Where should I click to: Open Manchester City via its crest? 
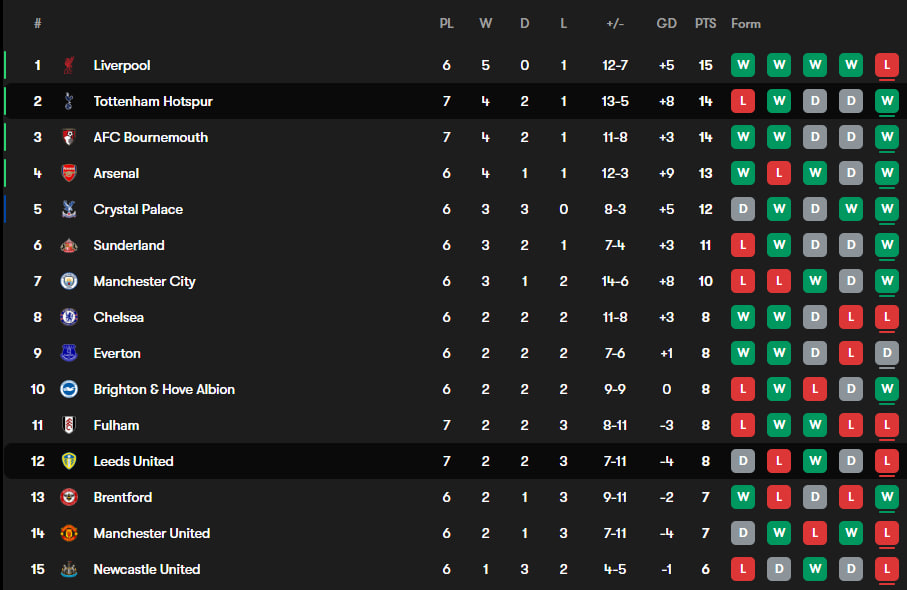tap(69, 281)
